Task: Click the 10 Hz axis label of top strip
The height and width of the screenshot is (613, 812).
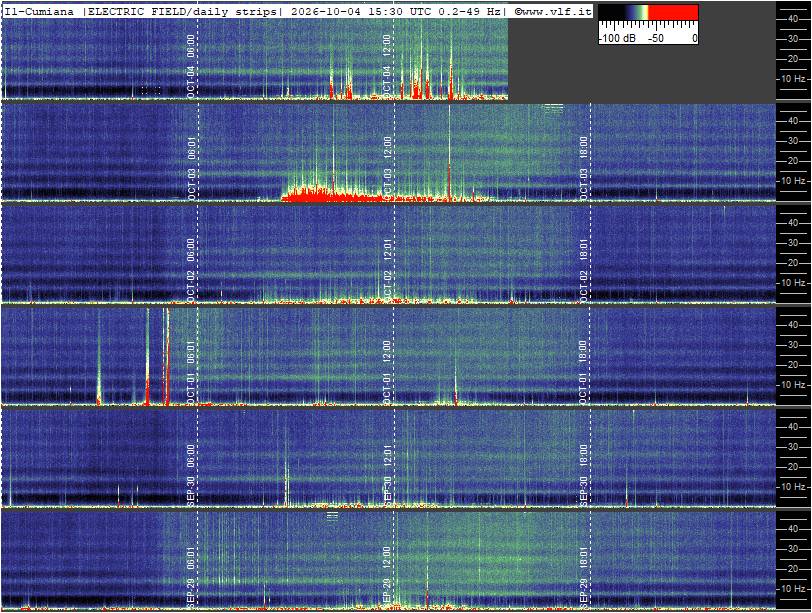Action: click(793, 79)
